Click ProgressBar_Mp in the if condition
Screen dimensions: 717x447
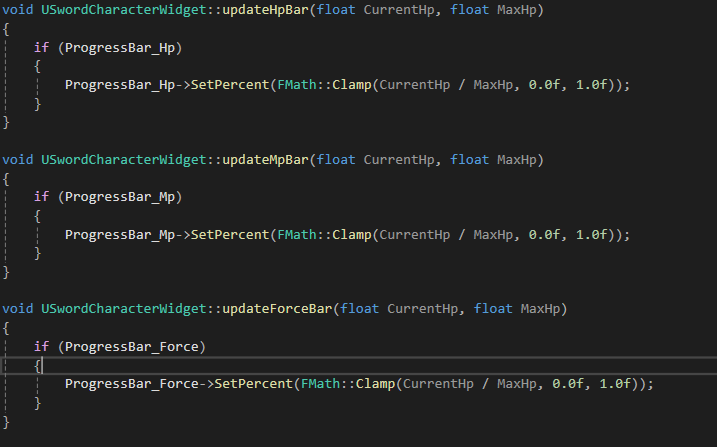120,197
